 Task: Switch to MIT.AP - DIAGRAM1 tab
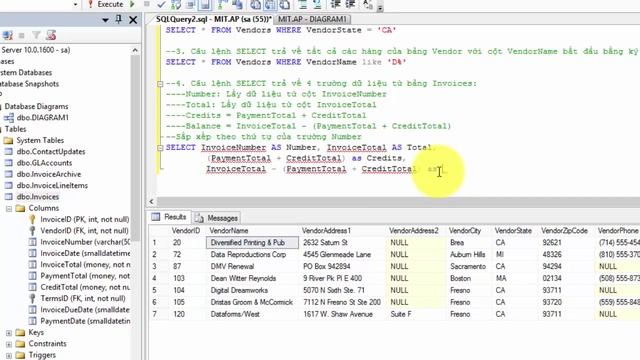tap(312, 19)
